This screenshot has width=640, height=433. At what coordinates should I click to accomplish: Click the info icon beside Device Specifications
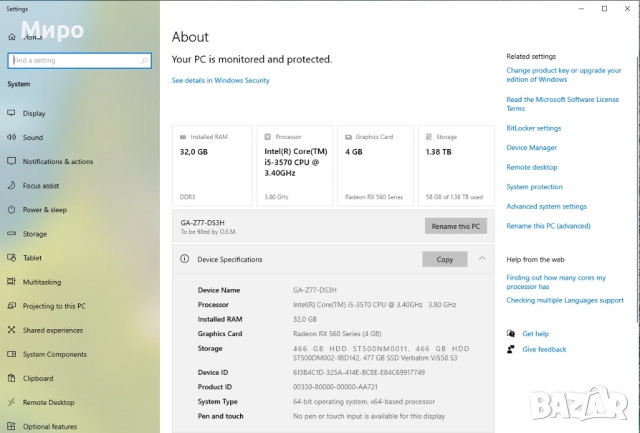click(184, 259)
